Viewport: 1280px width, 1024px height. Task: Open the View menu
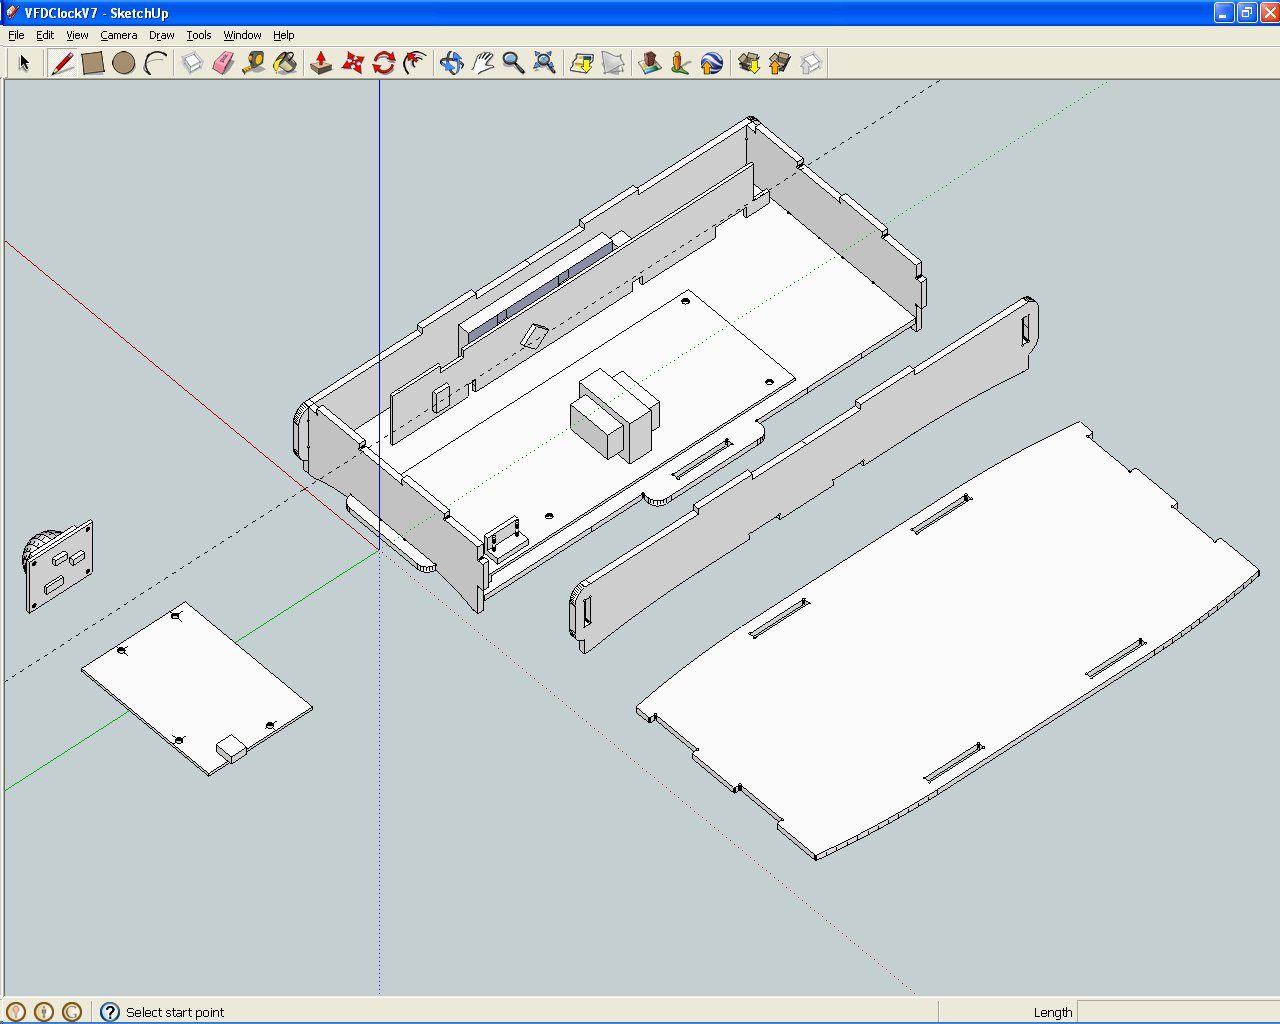pyautogui.click(x=77, y=35)
